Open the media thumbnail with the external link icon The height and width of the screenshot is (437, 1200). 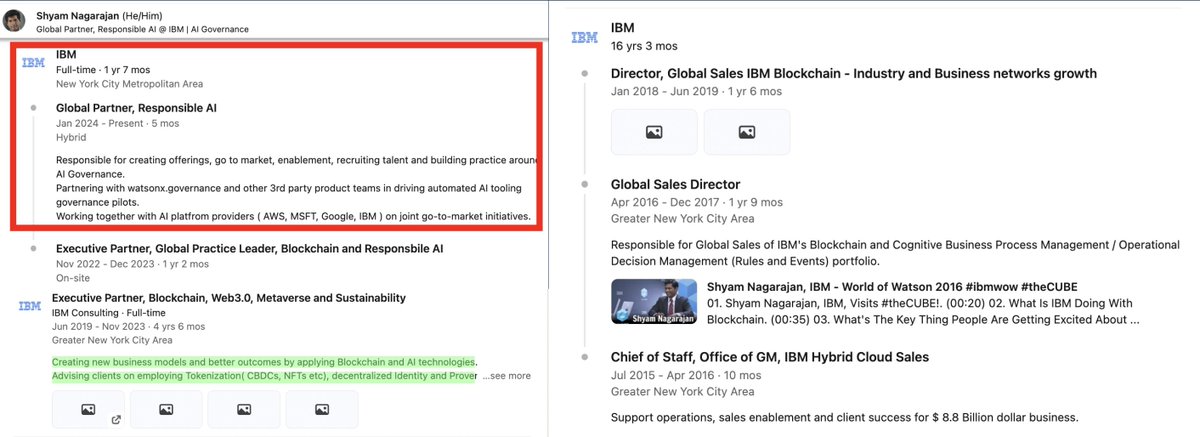pyautogui.click(x=88, y=409)
